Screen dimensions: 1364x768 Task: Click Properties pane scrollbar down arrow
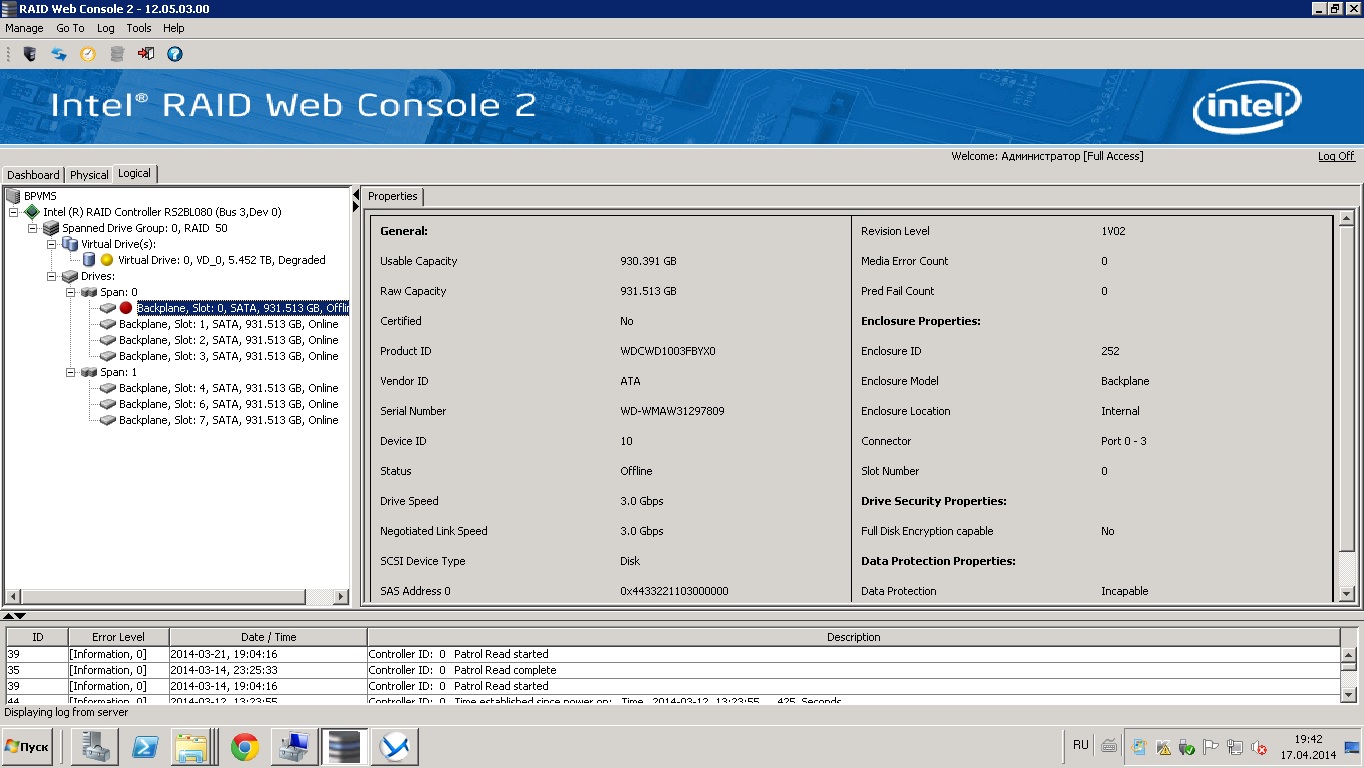click(1346, 594)
